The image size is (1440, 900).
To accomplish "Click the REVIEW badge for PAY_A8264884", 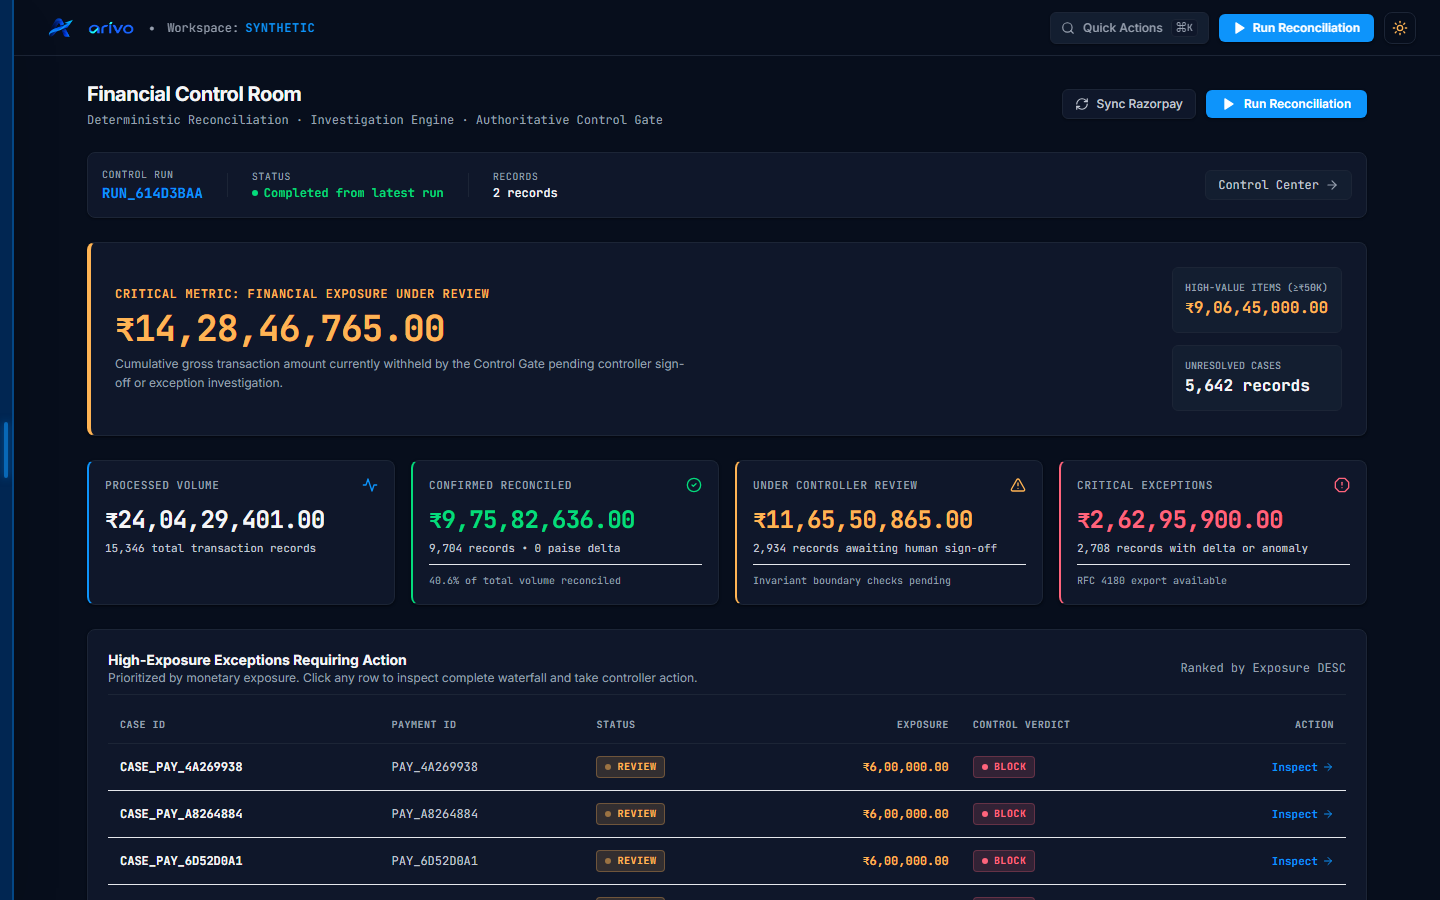I will click(630, 814).
